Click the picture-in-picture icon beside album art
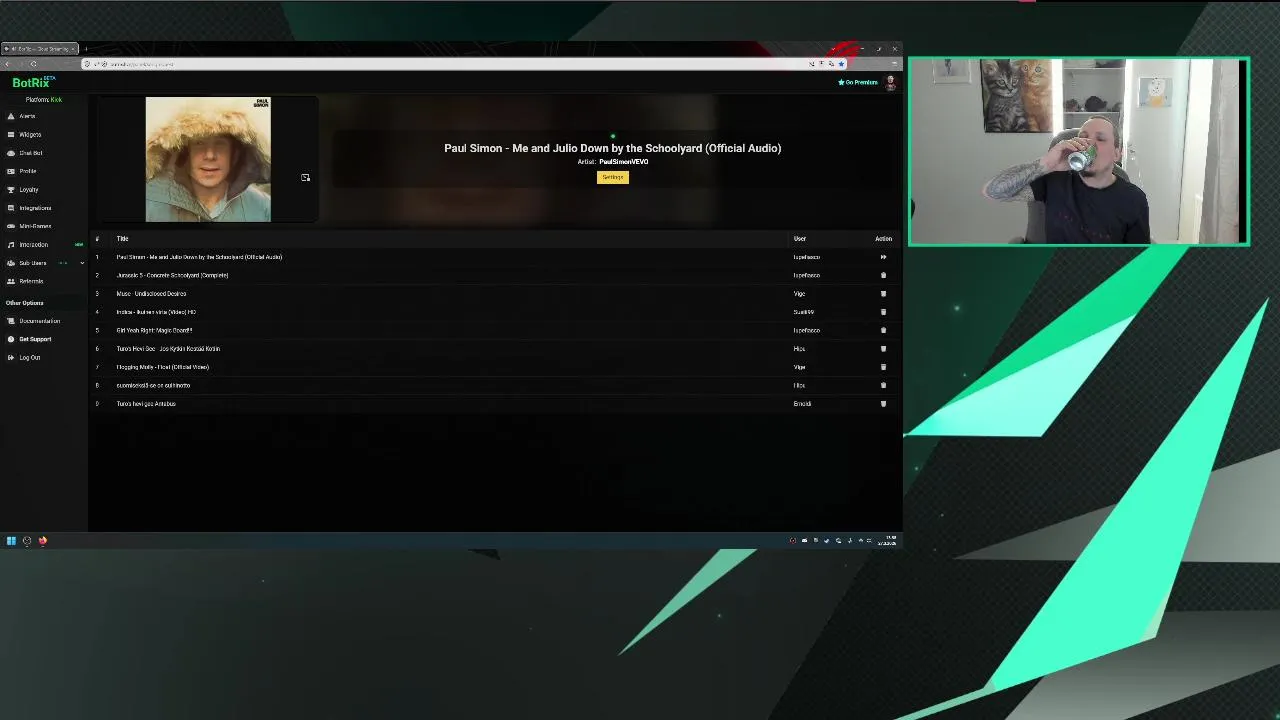Viewport: 1280px width, 720px height. (x=305, y=177)
